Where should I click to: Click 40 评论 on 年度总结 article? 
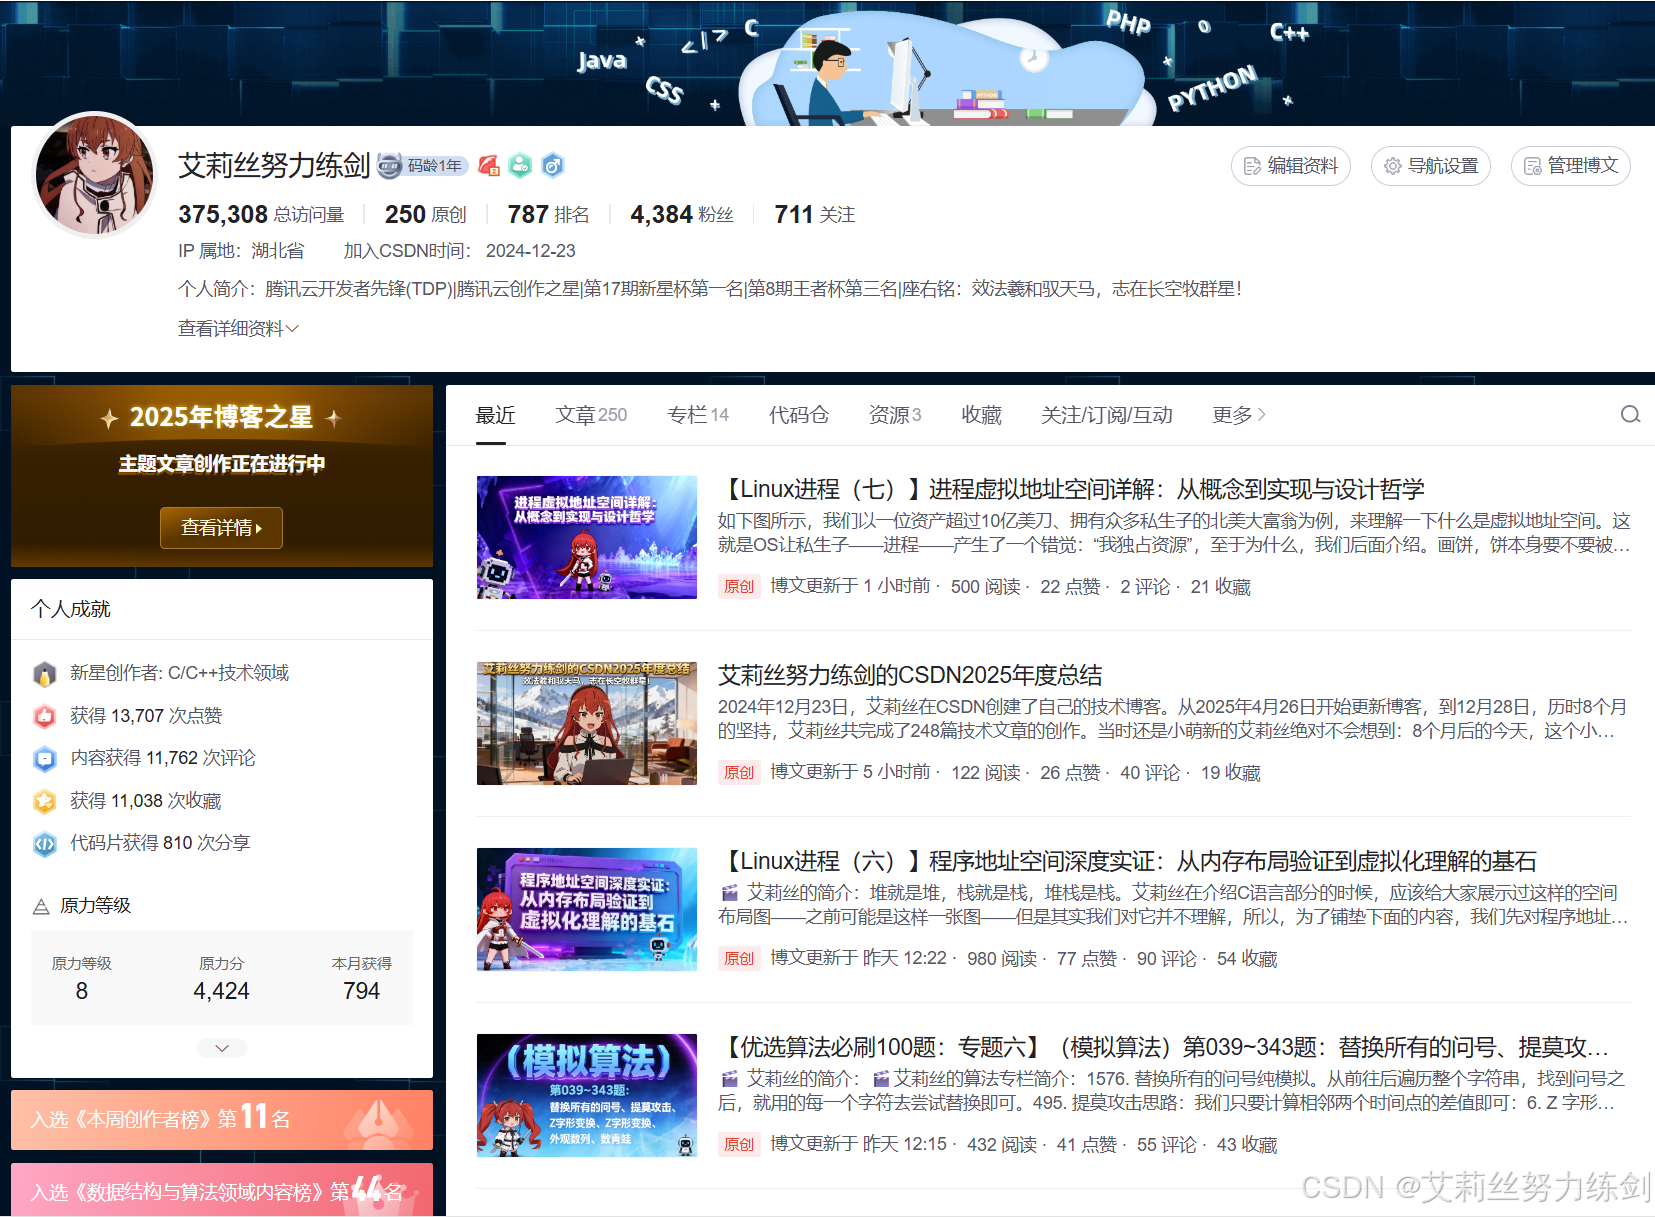coord(1150,773)
